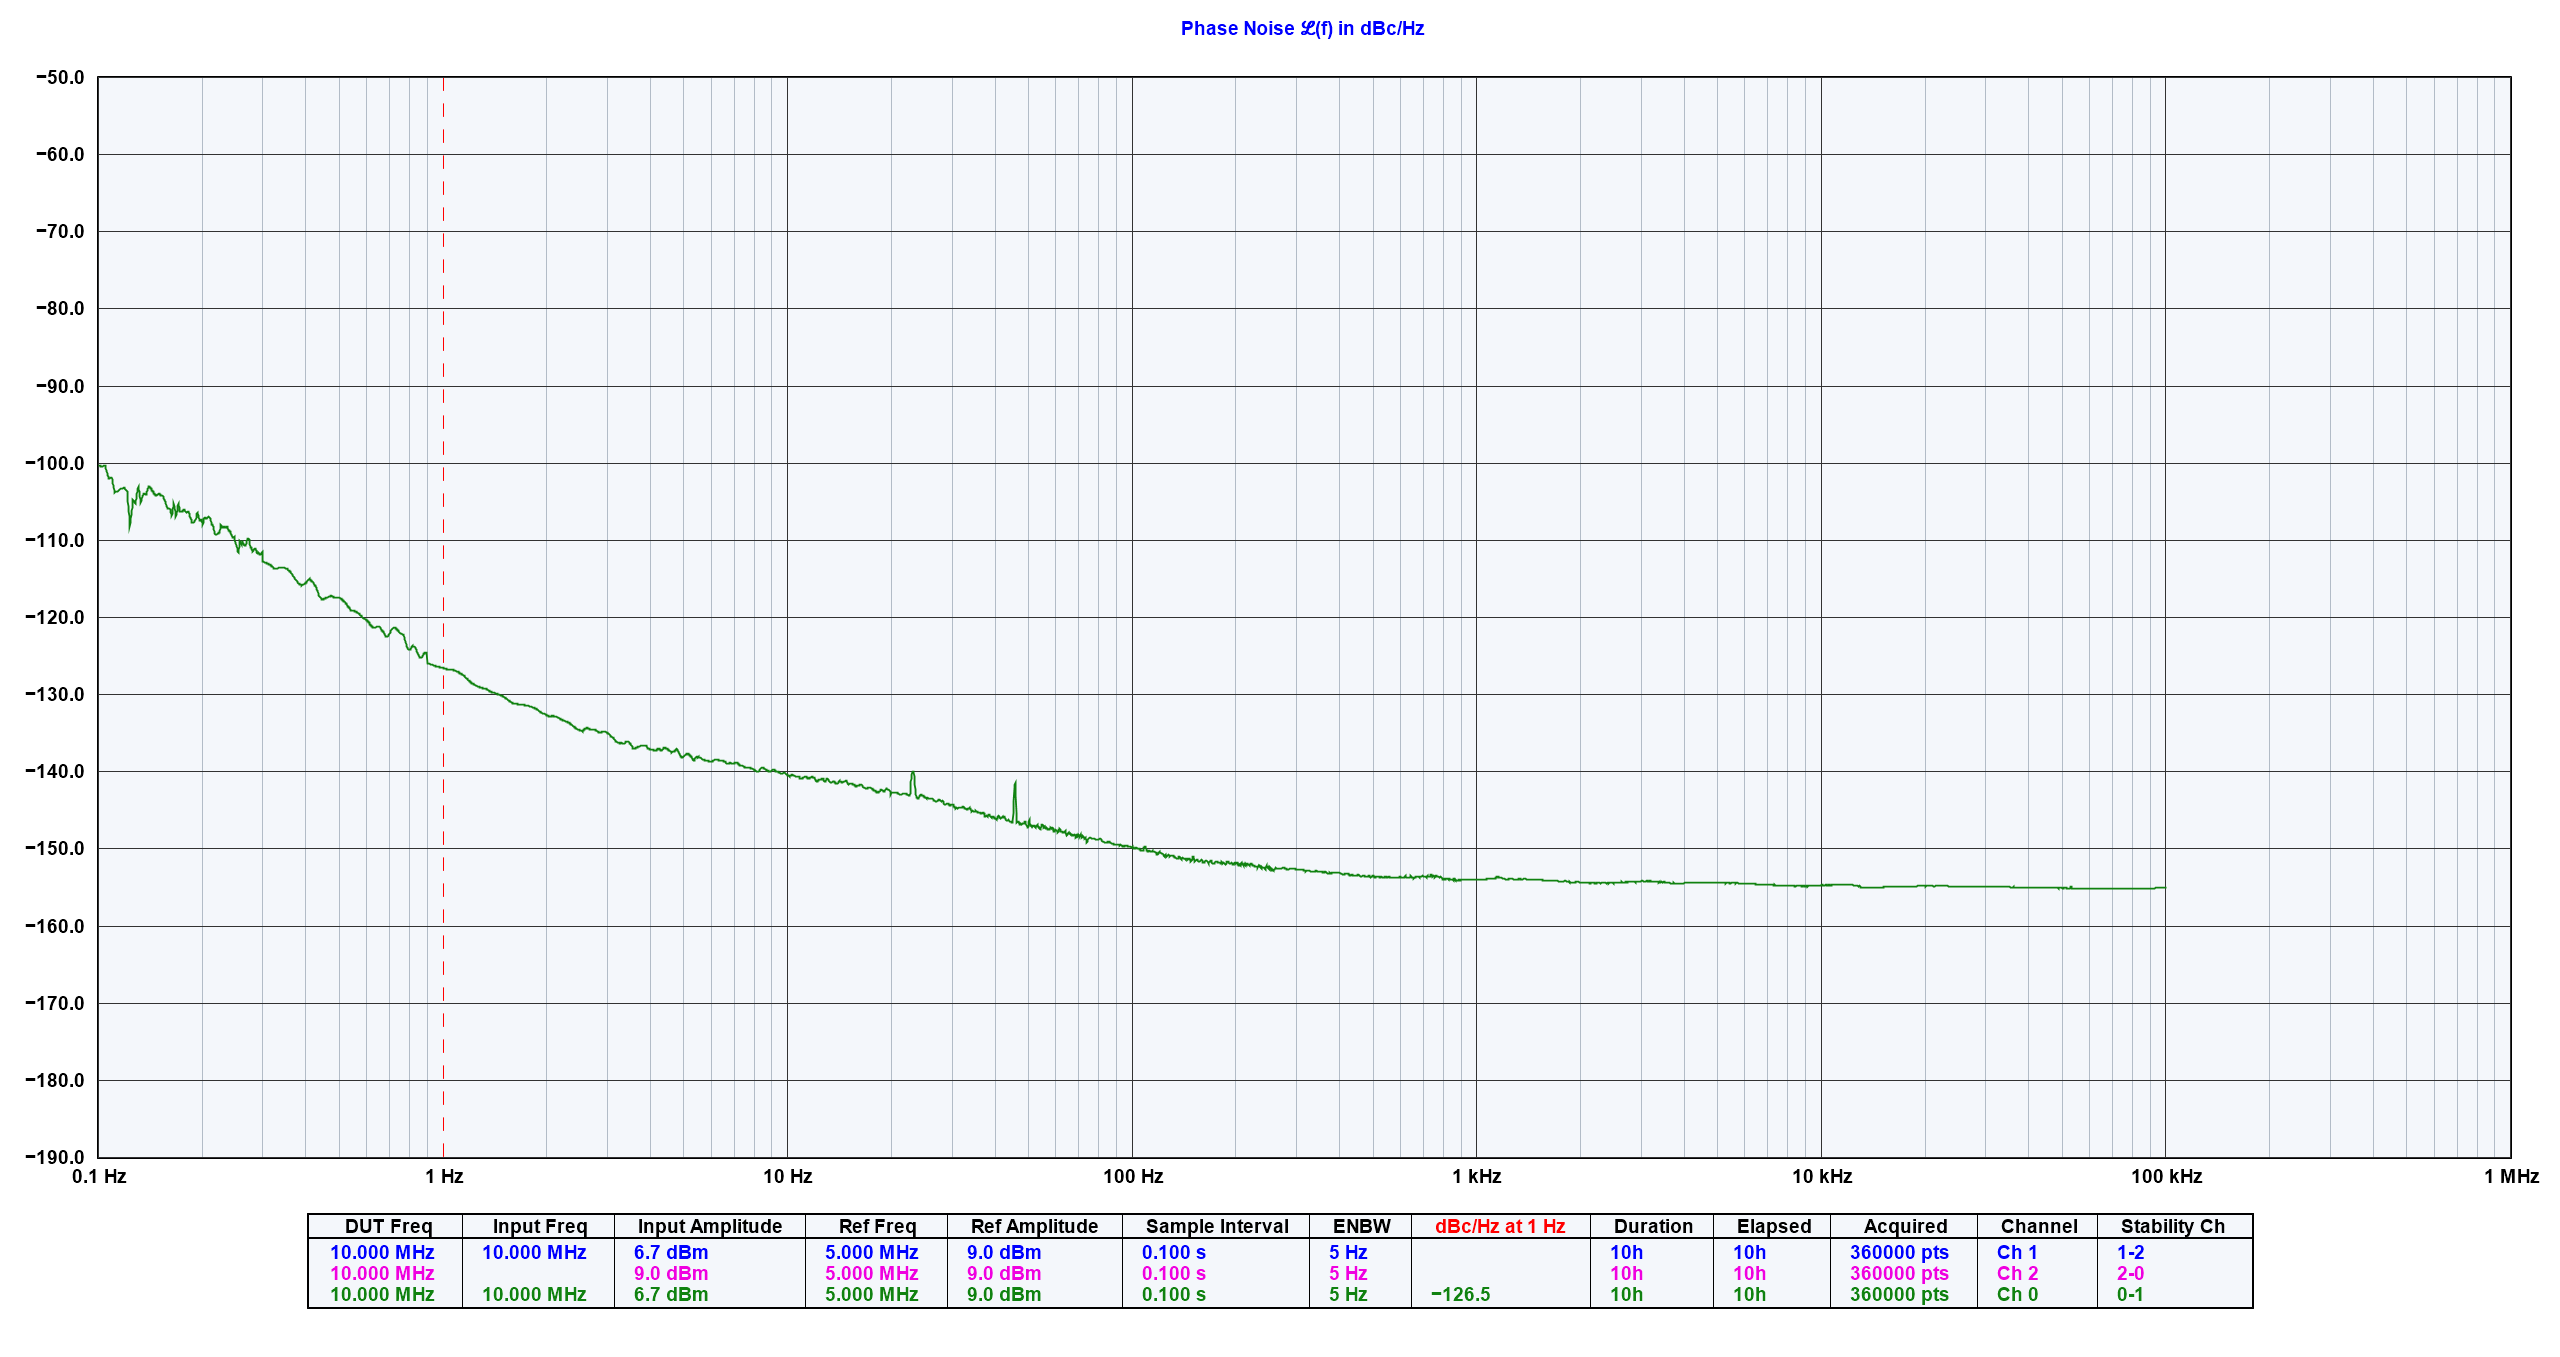Select the blue 'Ch 1' channel entry
Viewport: 2560px width, 1357px height.
click(2016, 1252)
